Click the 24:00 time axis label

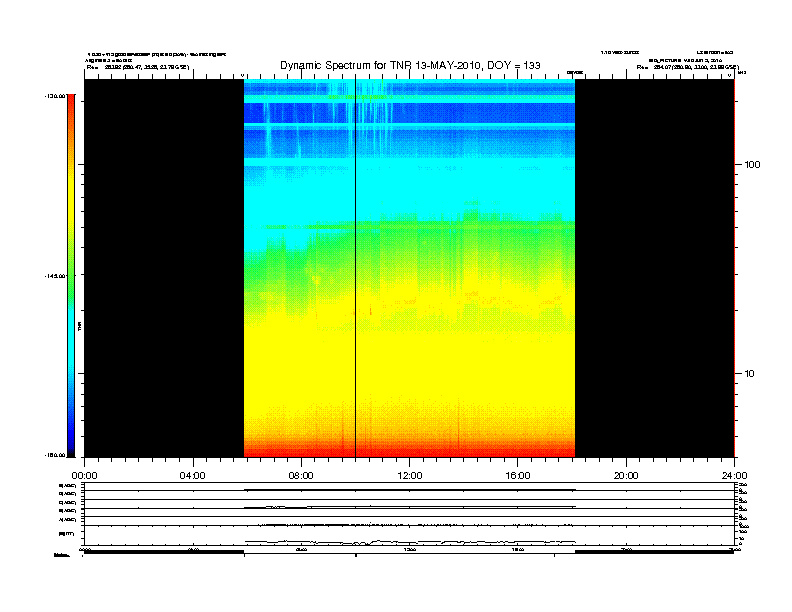click(734, 476)
